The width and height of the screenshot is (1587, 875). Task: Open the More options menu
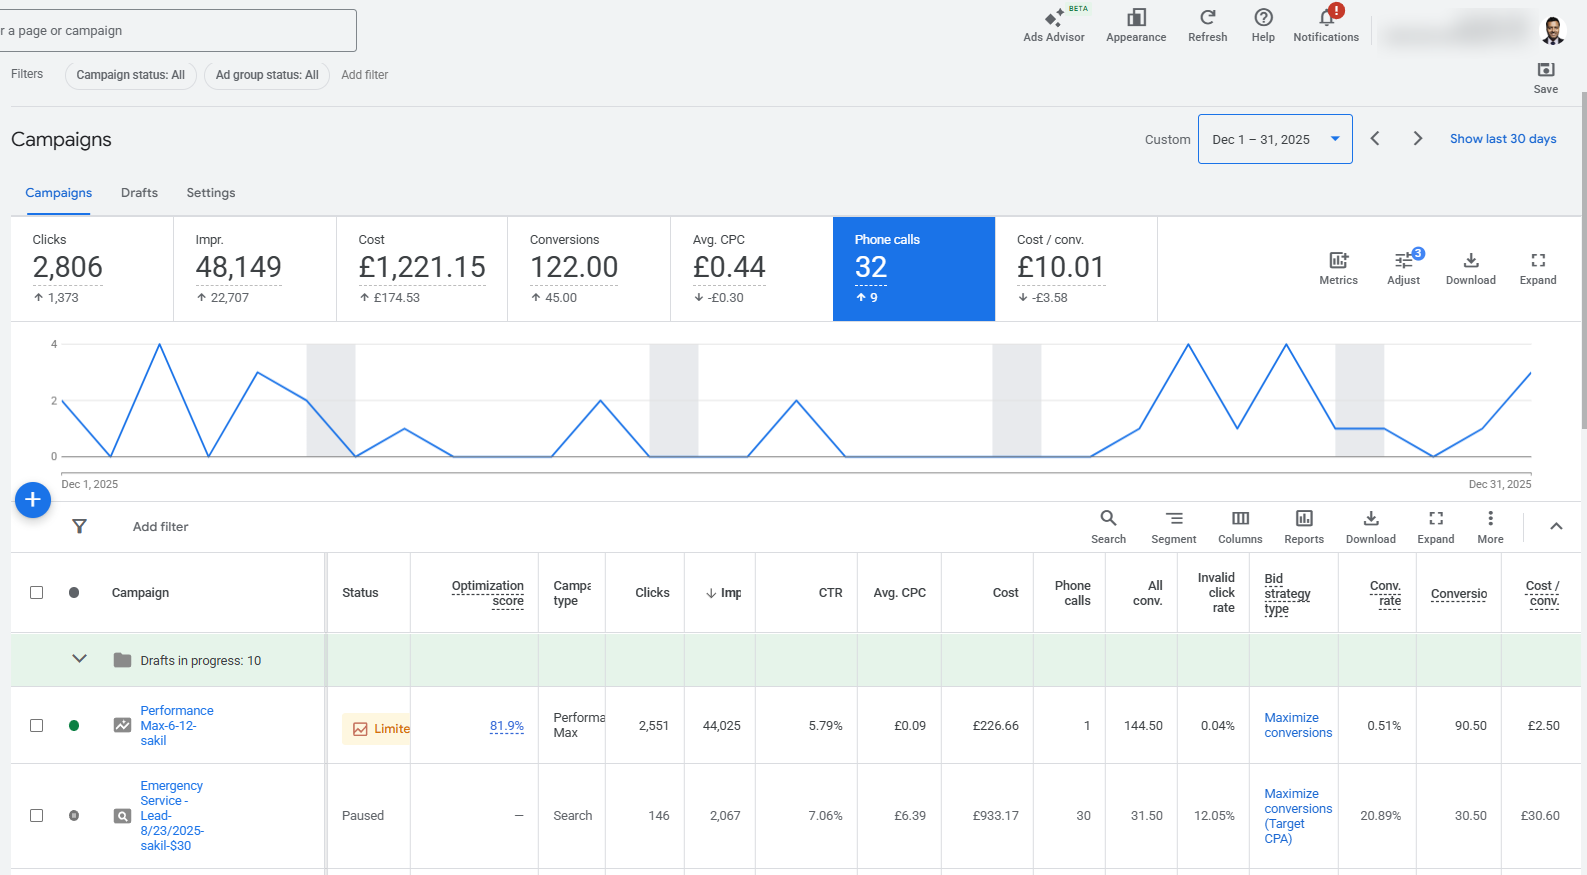tap(1490, 527)
